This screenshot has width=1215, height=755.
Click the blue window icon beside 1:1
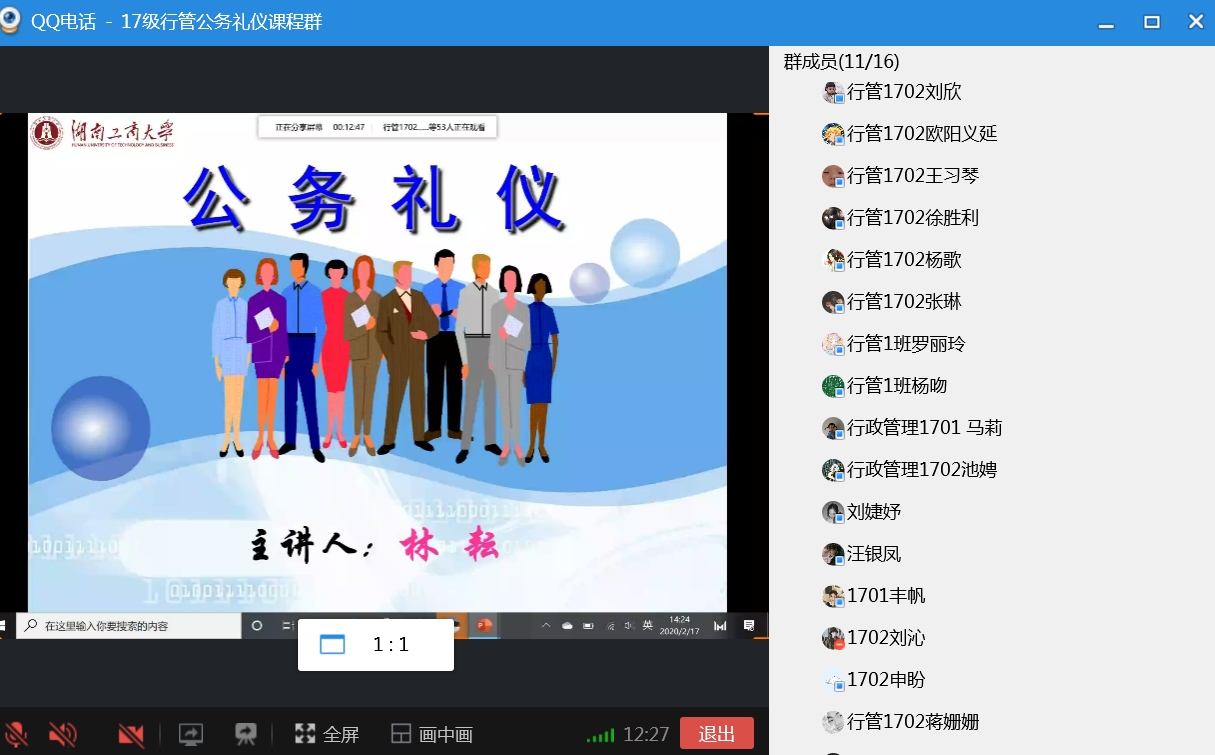332,645
